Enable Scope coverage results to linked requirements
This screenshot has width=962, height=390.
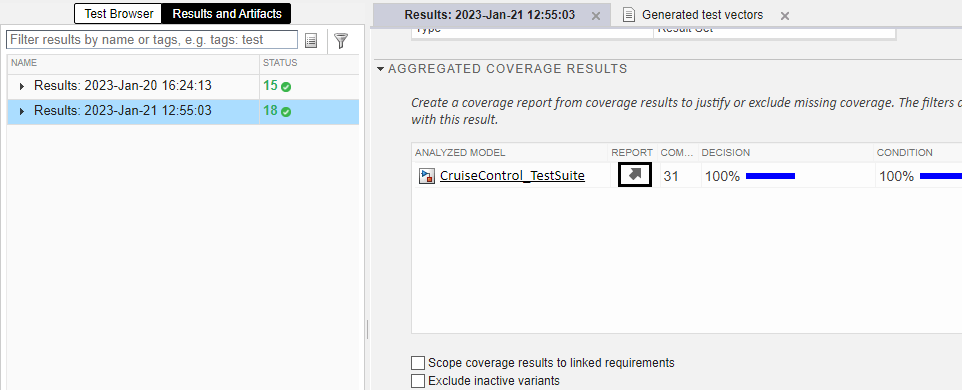click(418, 362)
